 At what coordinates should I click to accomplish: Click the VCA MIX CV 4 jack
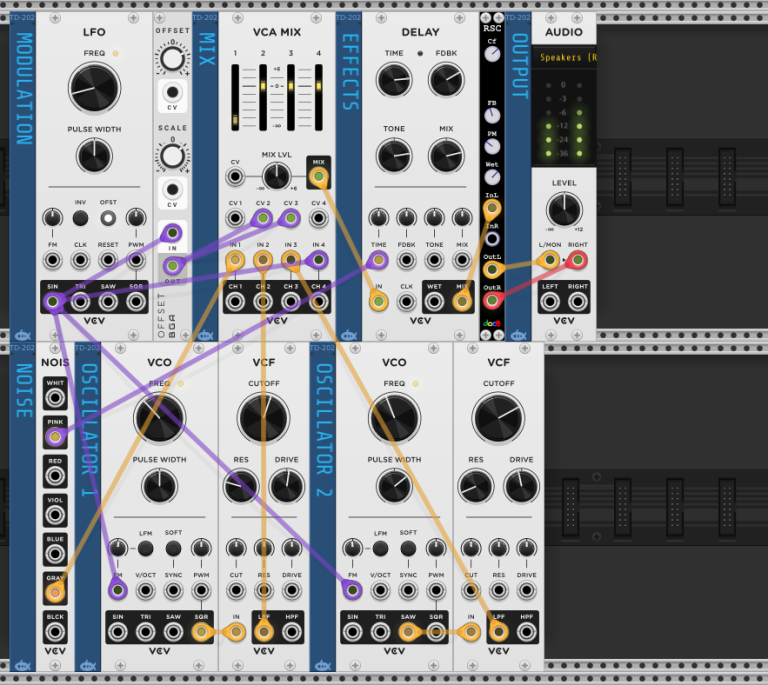click(x=318, y=218)
